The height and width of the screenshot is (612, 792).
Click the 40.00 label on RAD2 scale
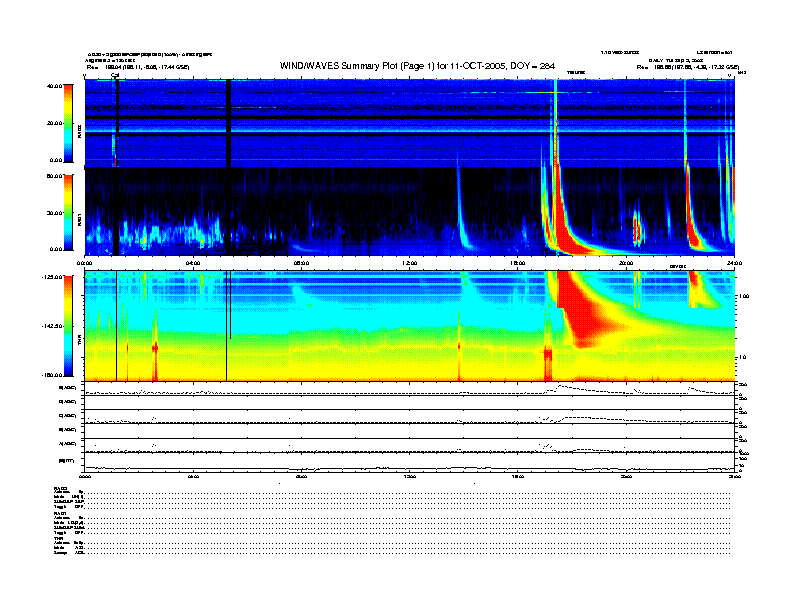point(56,86)
